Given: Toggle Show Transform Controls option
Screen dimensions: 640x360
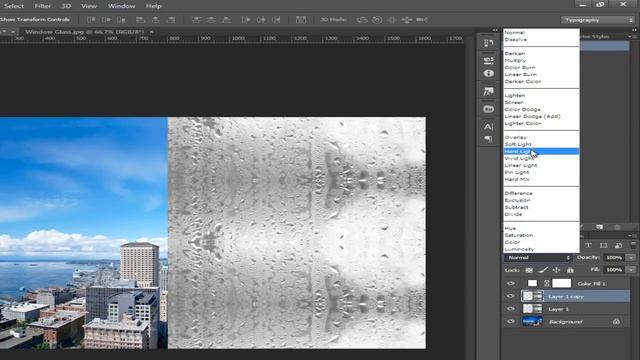Looking at the screenshot, I should tap(35, 20).
